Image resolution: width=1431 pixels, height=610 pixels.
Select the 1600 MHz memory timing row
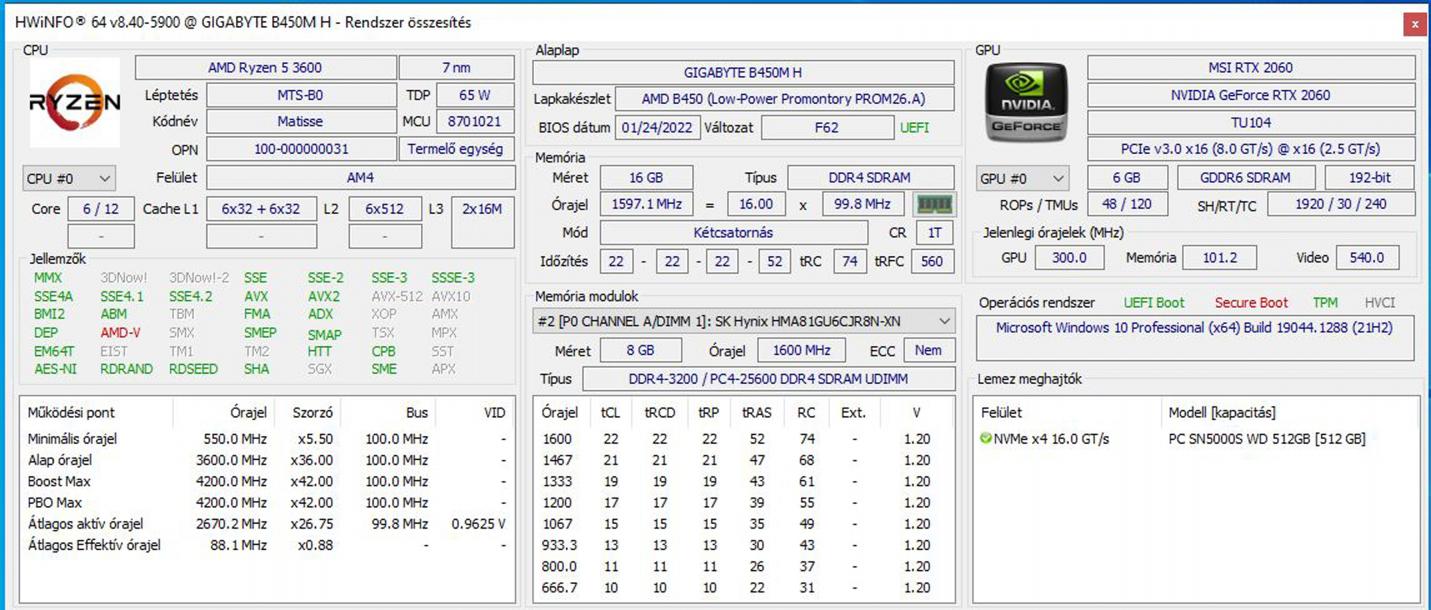[743, 439]
